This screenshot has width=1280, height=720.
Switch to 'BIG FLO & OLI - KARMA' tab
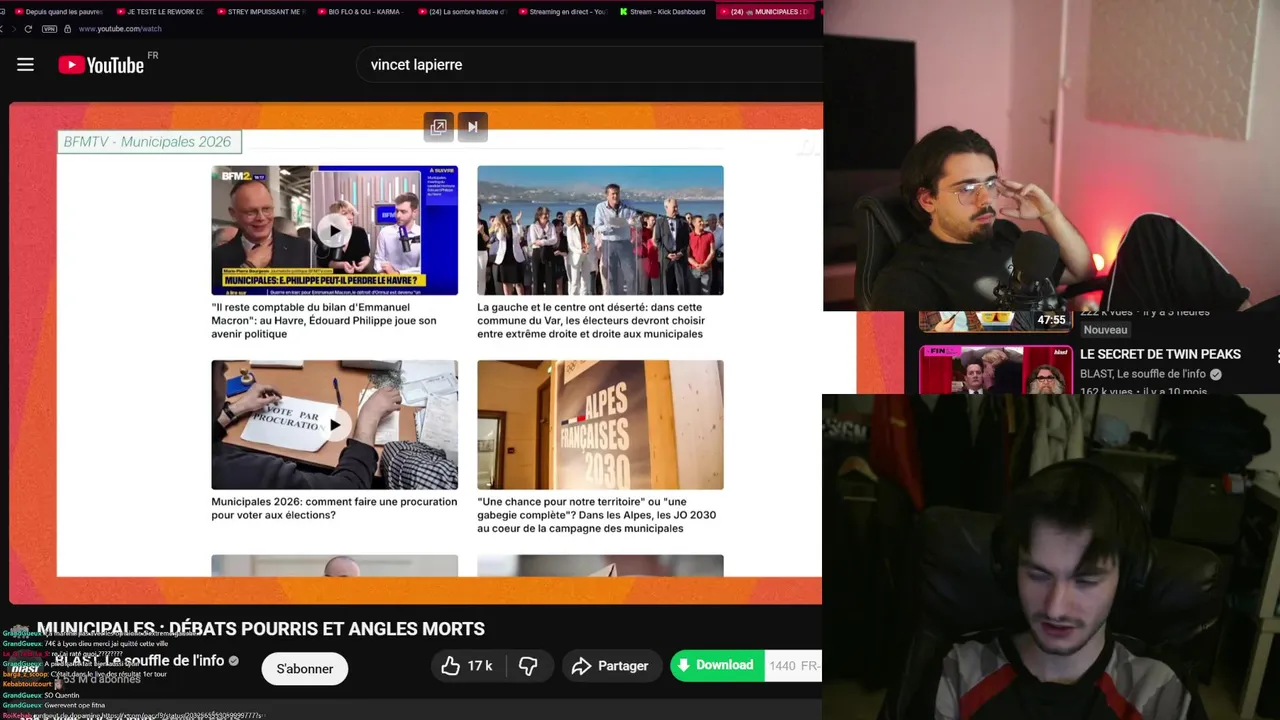tap(361, 12)
